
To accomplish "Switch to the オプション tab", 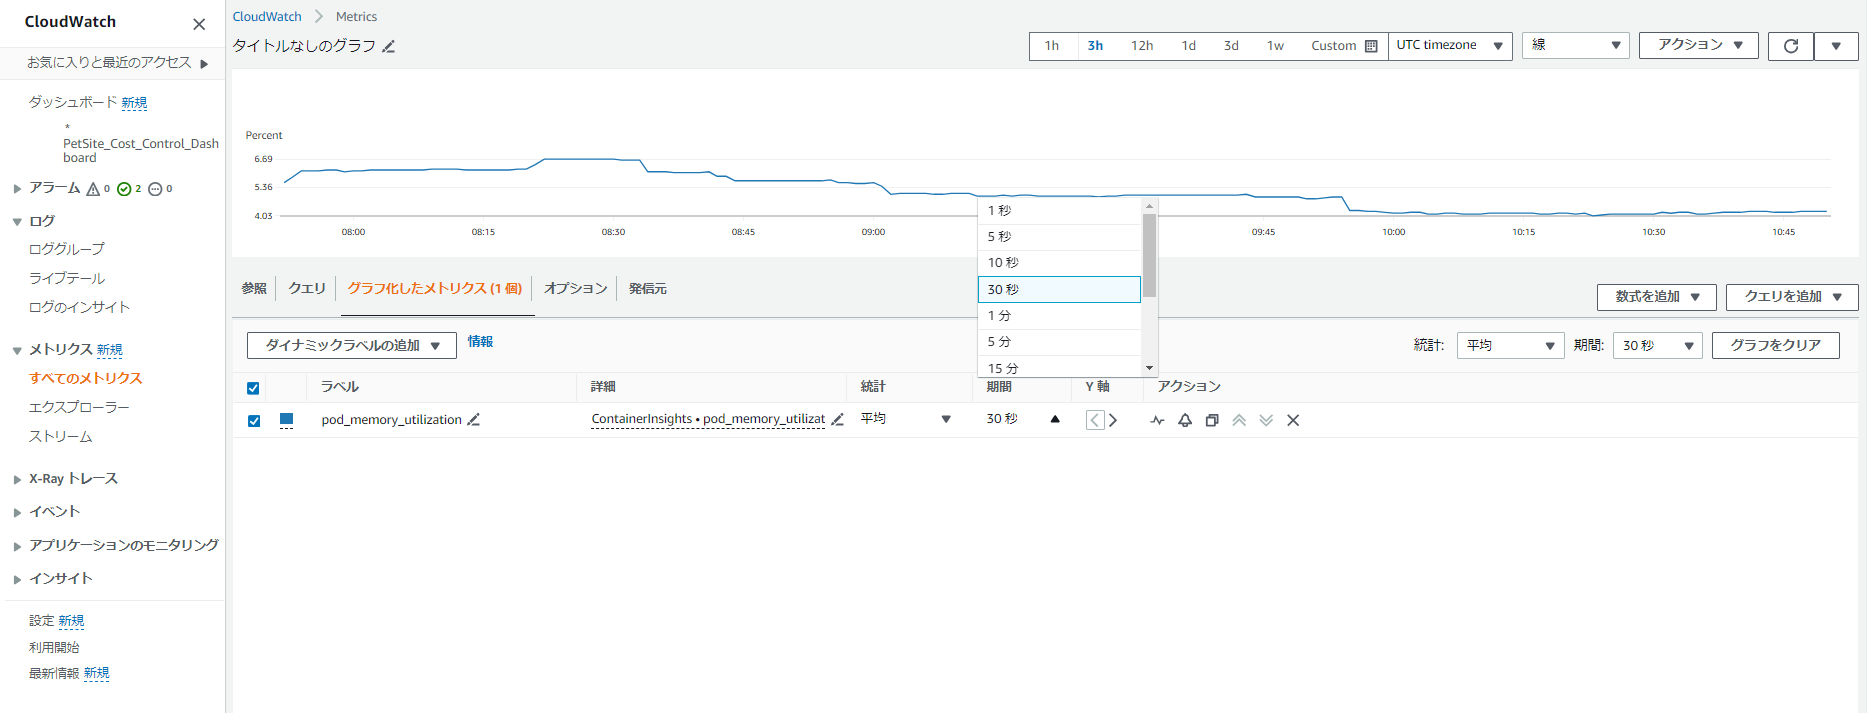I will coord(576,288).
